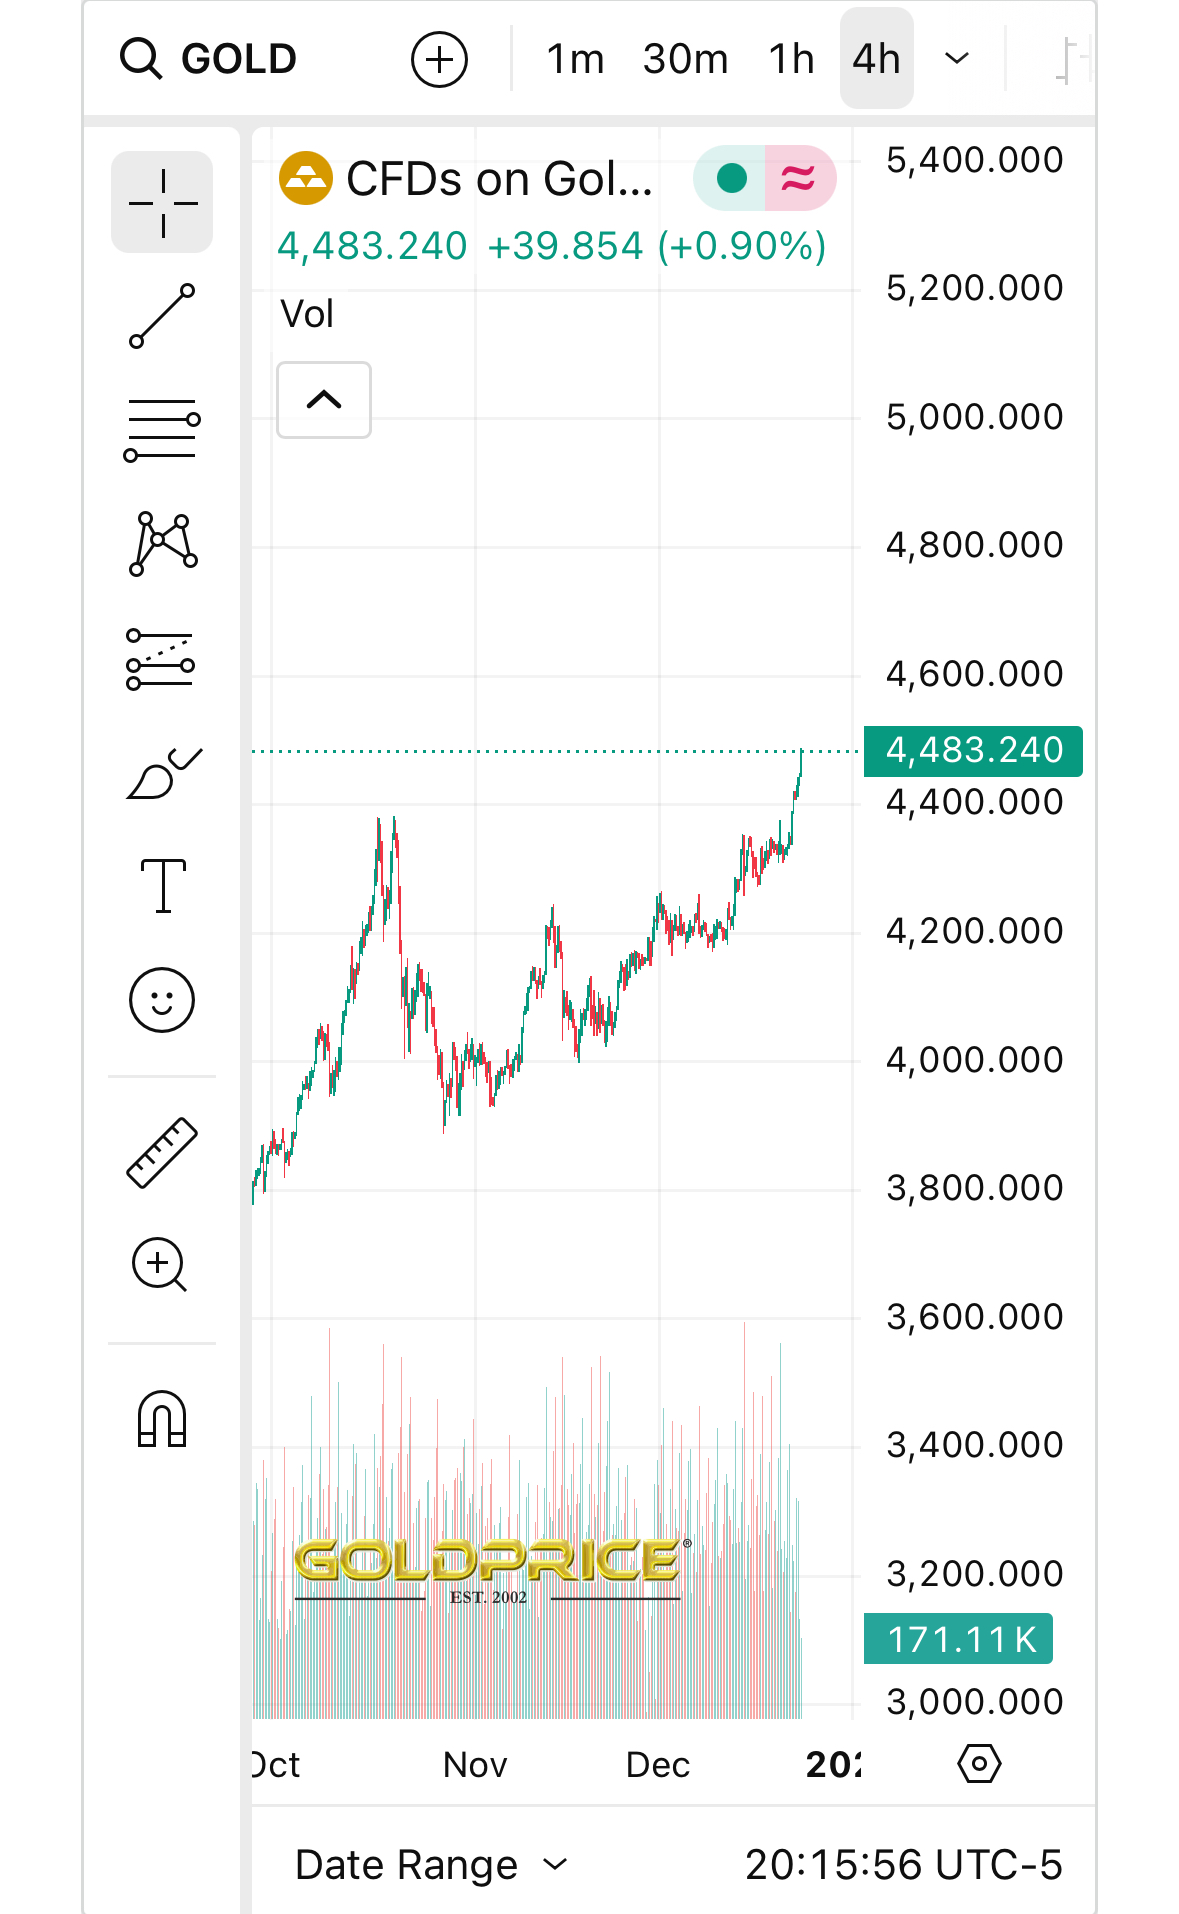Click the search magnifier icon
The image size is (1179, 1914).
point(140,59)
